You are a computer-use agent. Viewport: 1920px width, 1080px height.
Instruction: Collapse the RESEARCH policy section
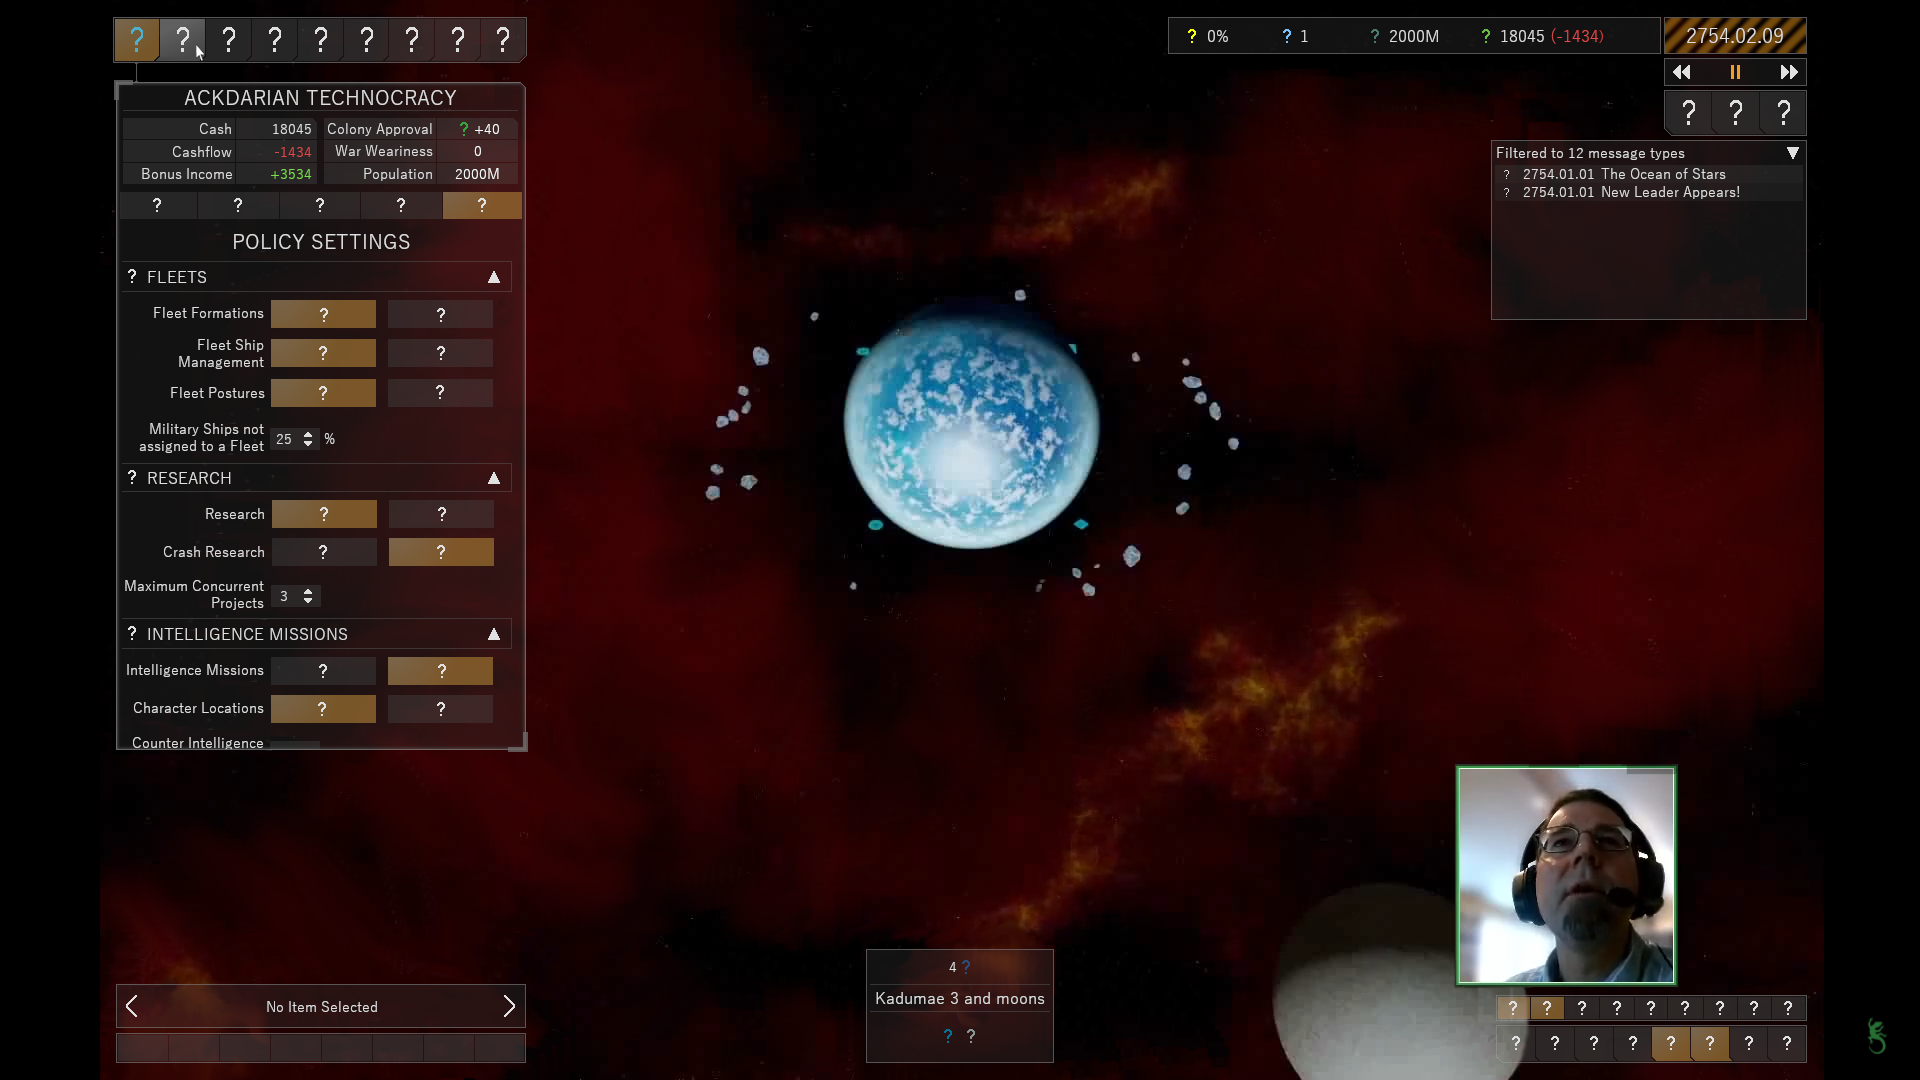pos(494,478)
